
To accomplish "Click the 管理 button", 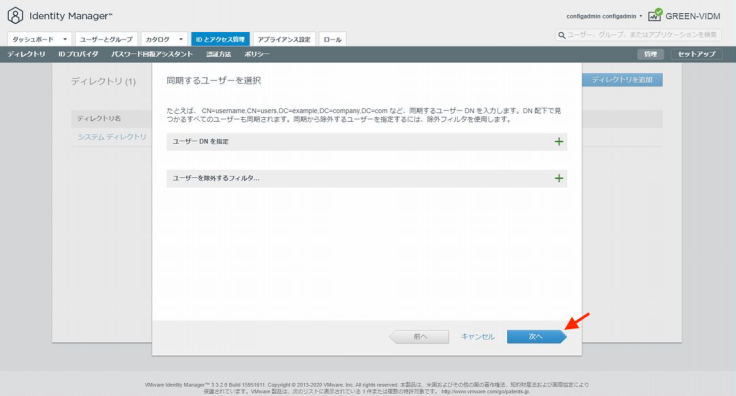I will (651, 54).
